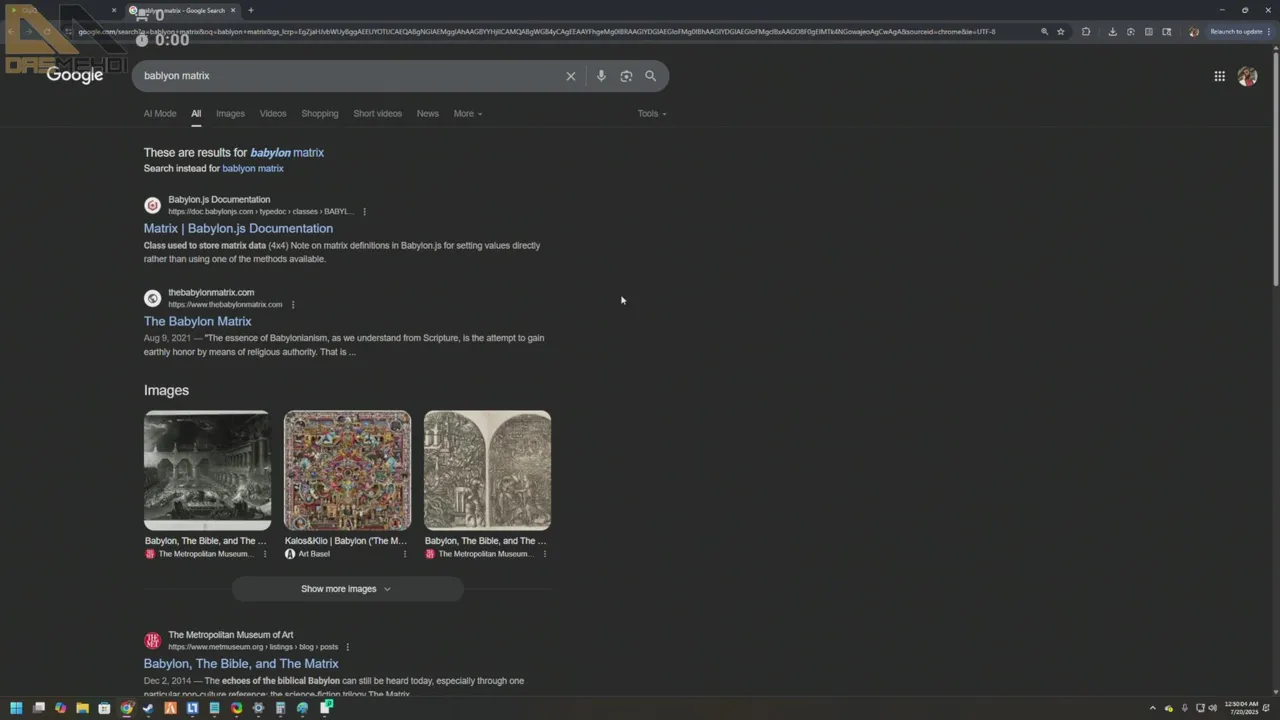Viewport: 1280px width, 720px height.
Task: Go to the Google homepage logo
Action: [75, 75]
